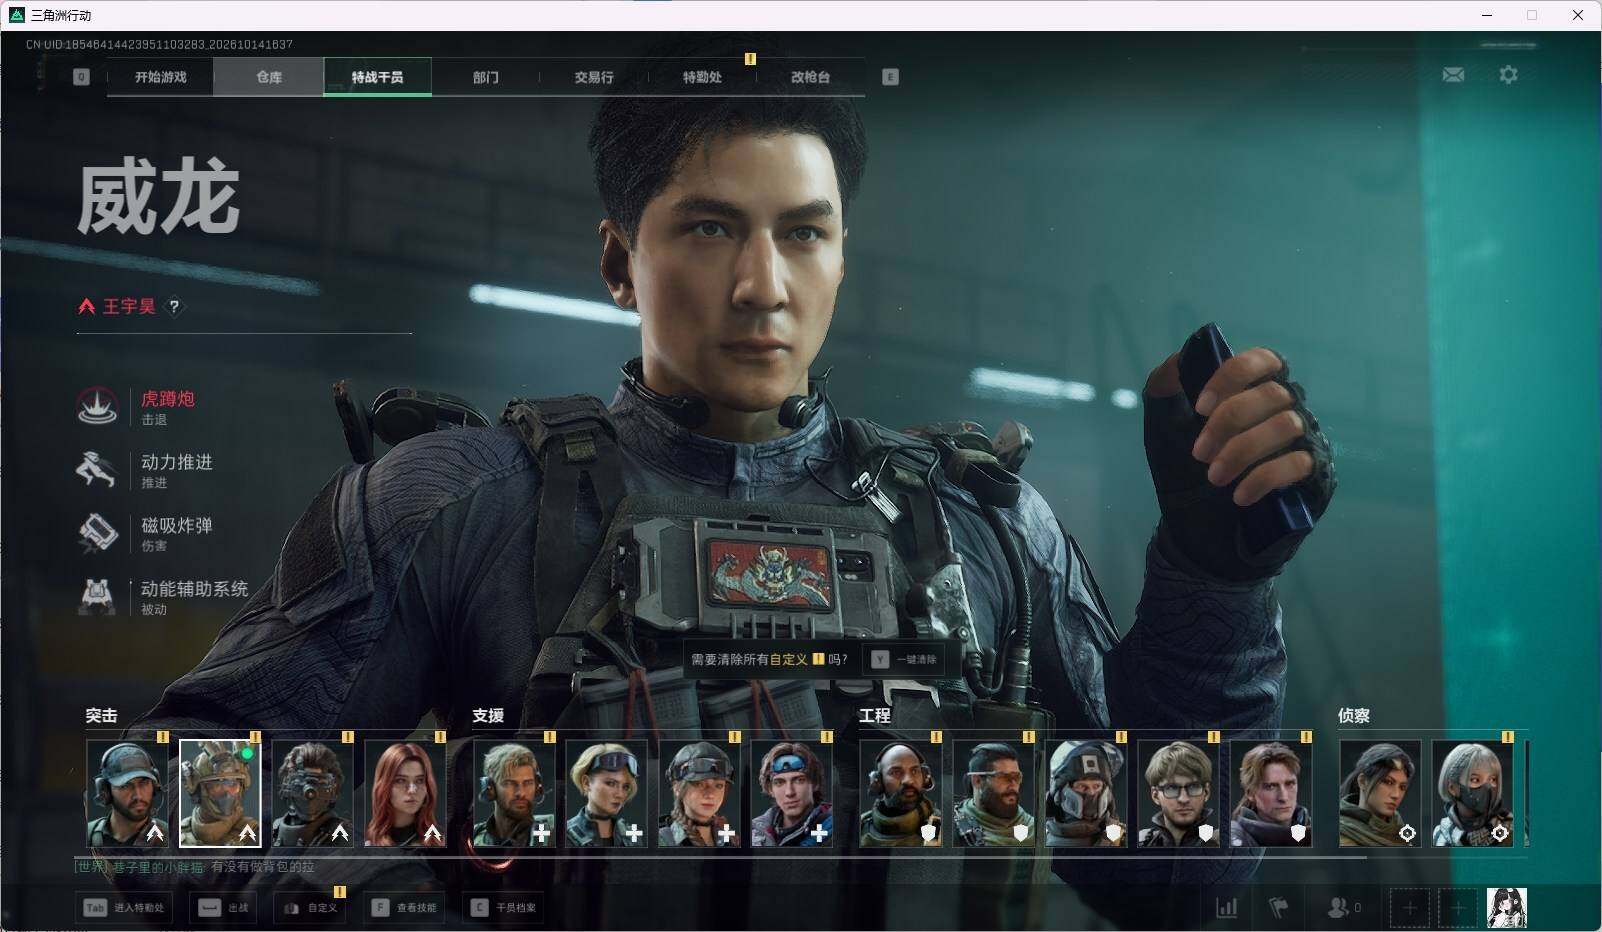This screenshot has height=932, width=1602.
Task: Click the help question mark beside 王宇昊
Action: (174, 307)
